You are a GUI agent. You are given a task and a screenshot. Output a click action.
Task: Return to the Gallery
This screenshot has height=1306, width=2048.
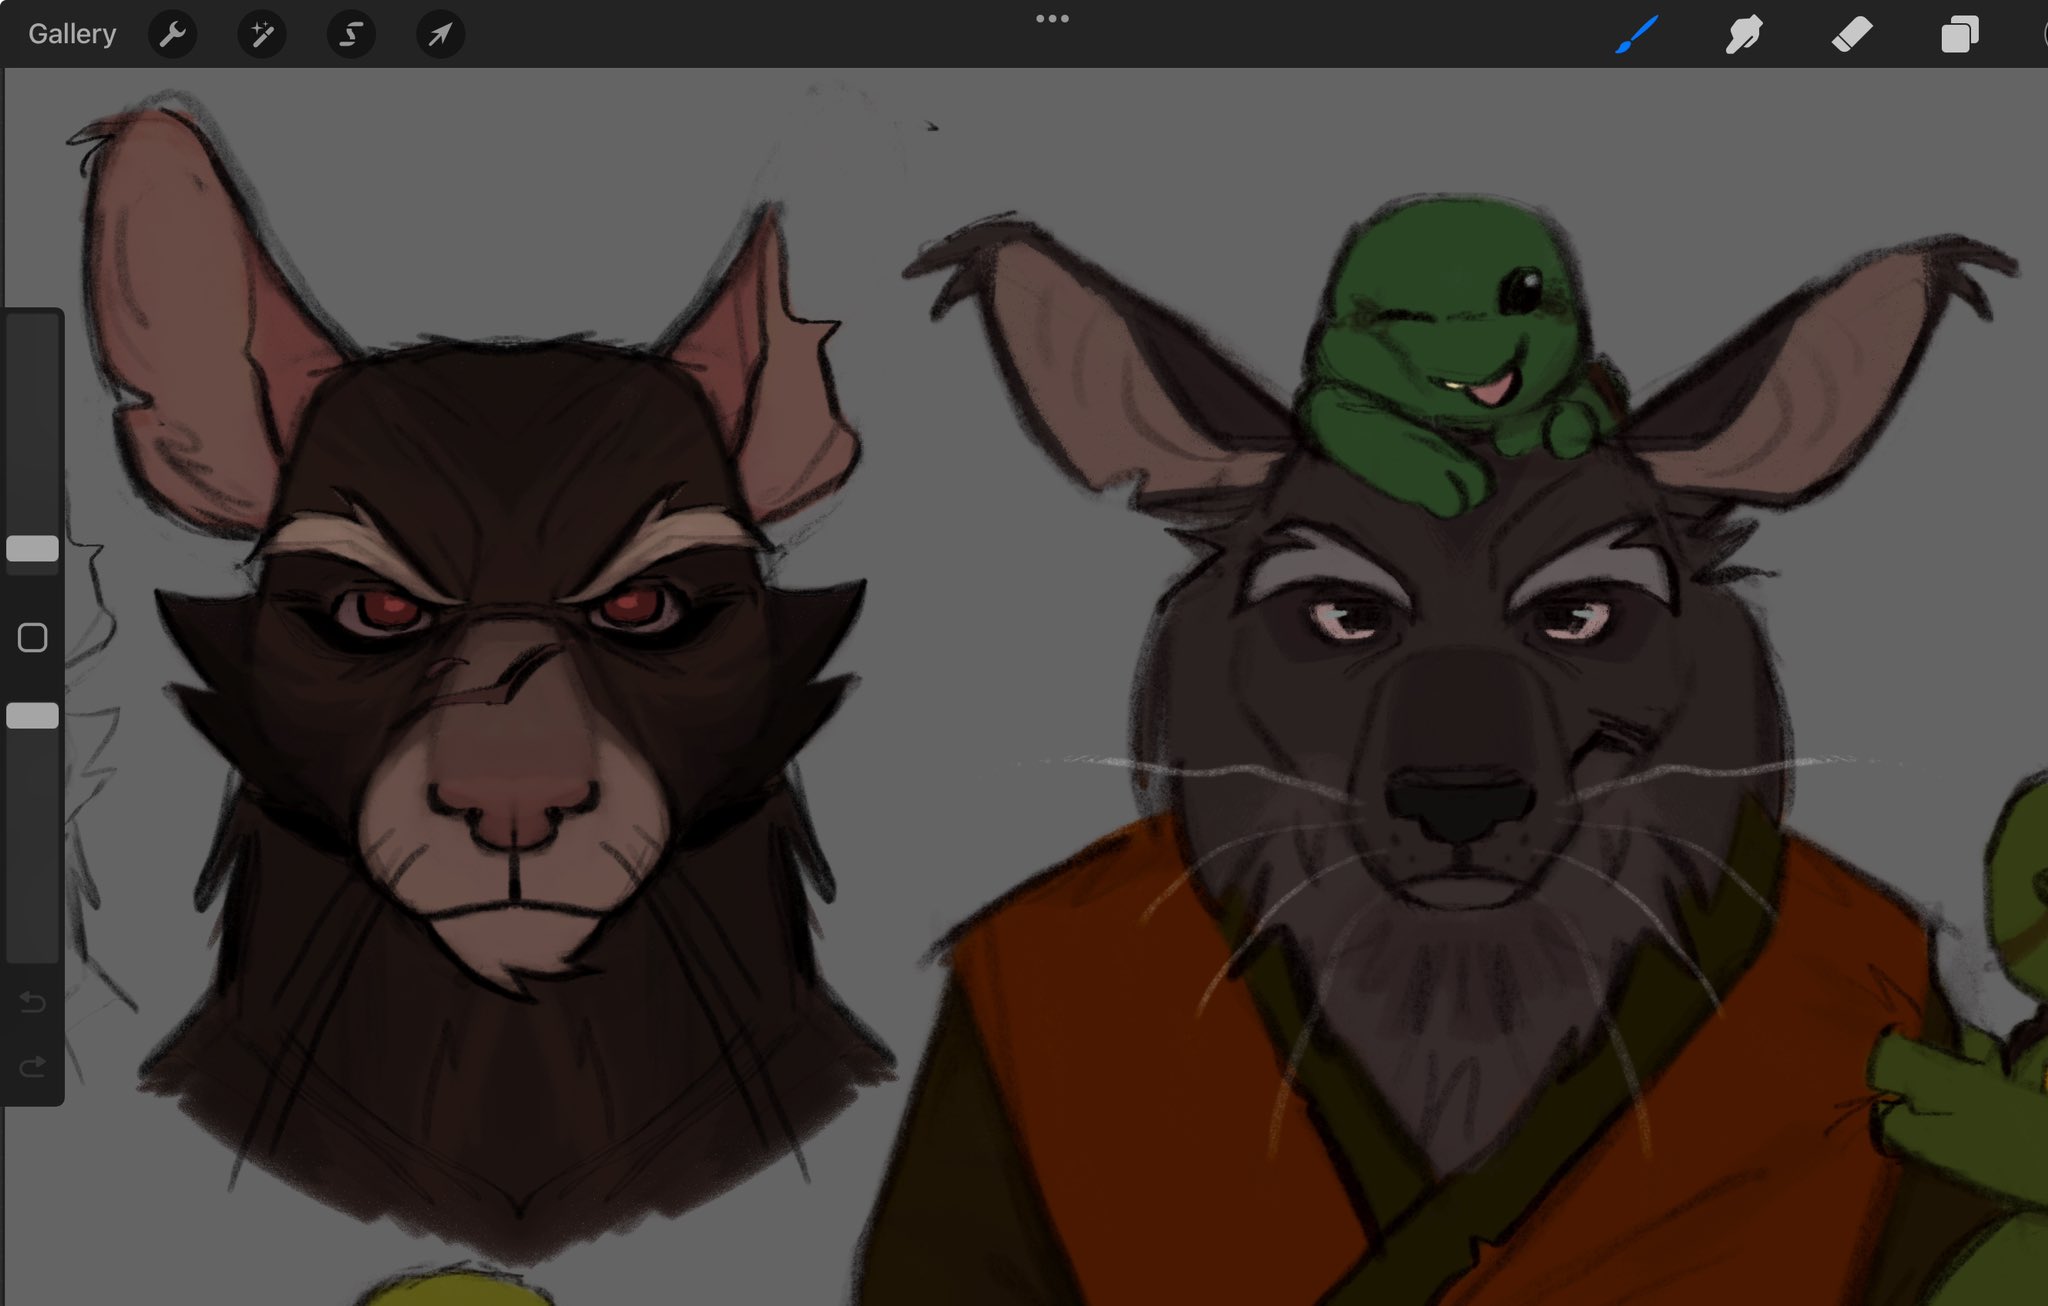[x=72, y=33]
